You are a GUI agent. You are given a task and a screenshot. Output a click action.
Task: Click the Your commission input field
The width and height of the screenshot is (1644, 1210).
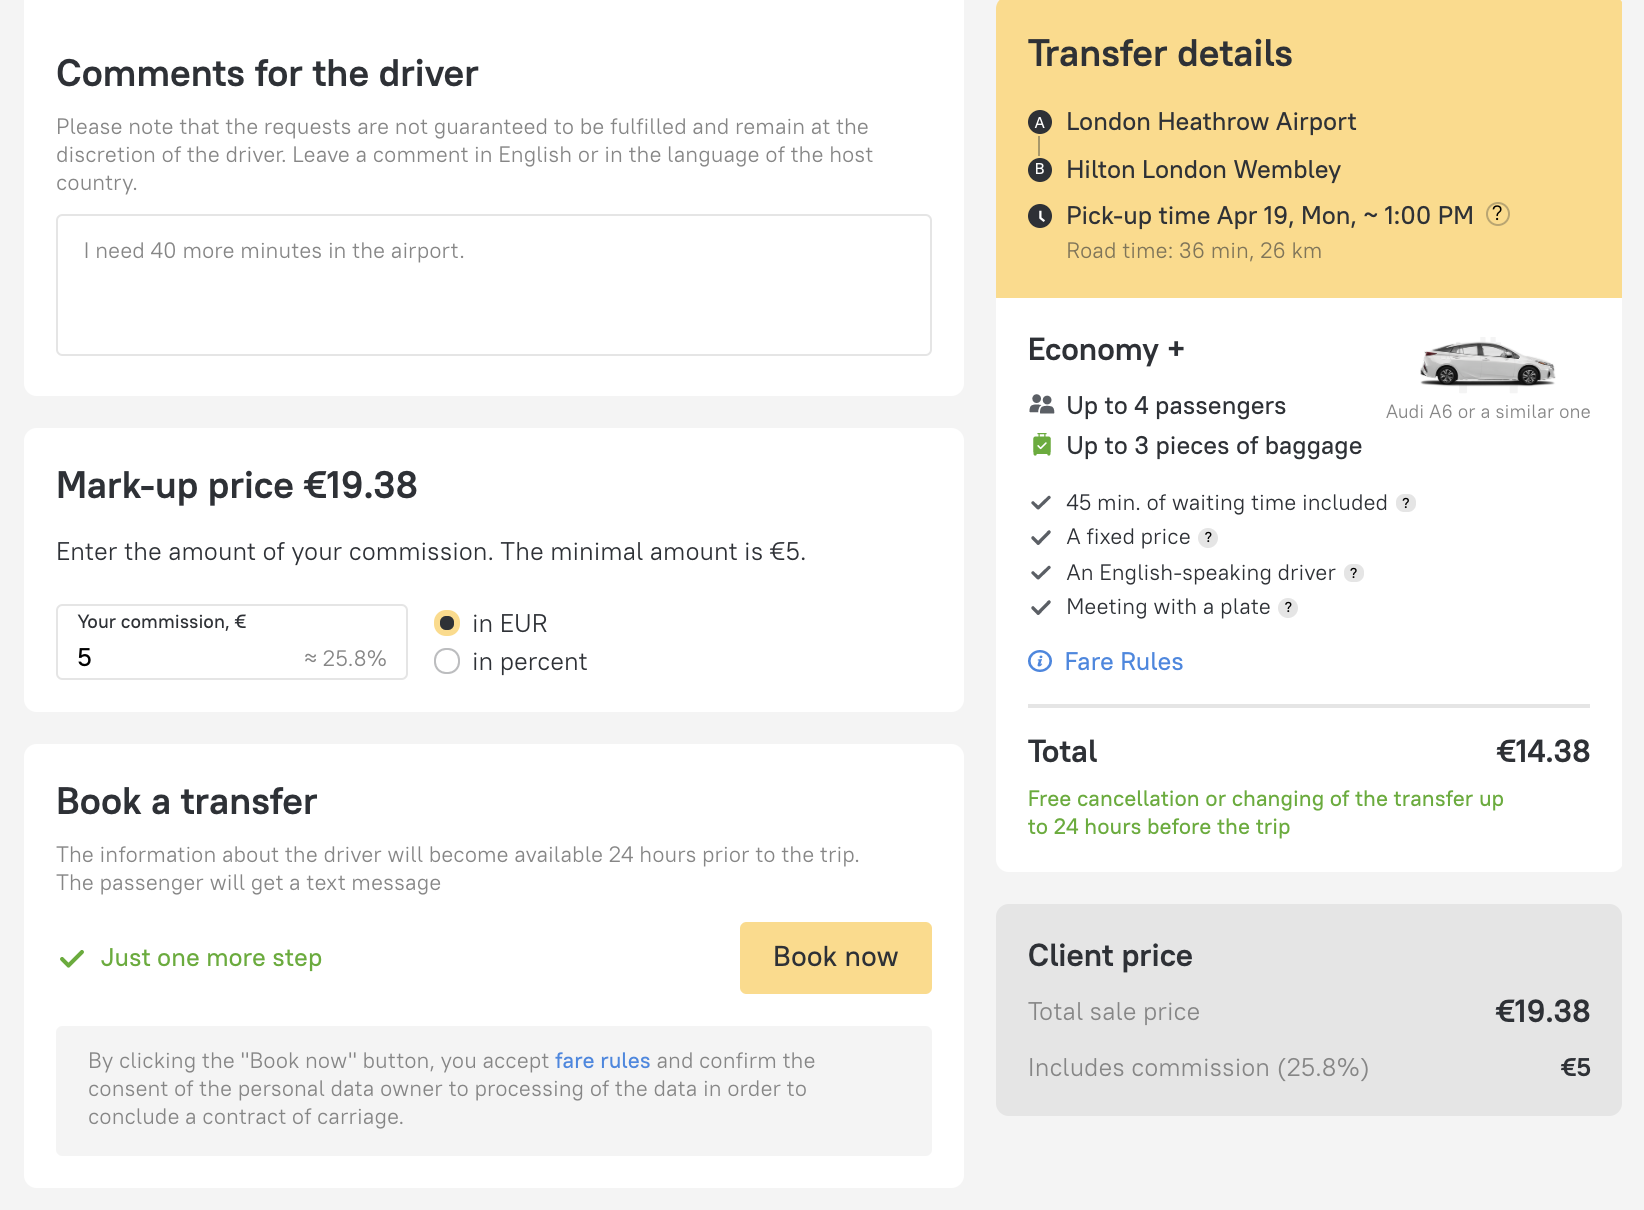[232, 642]
